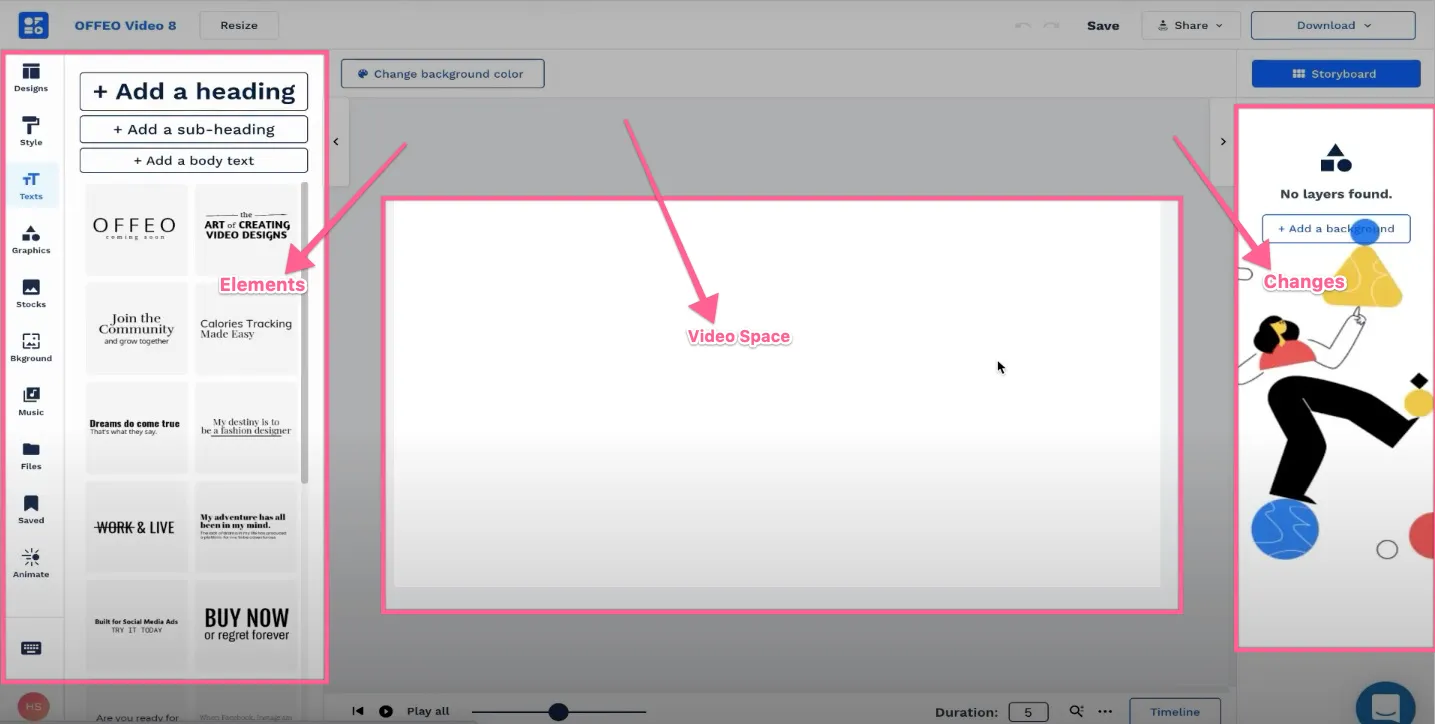Click the OFFEO Video 8 project title
Image resolution: width=1435 pixels, height=724 pixels.
tap(125, 25)
